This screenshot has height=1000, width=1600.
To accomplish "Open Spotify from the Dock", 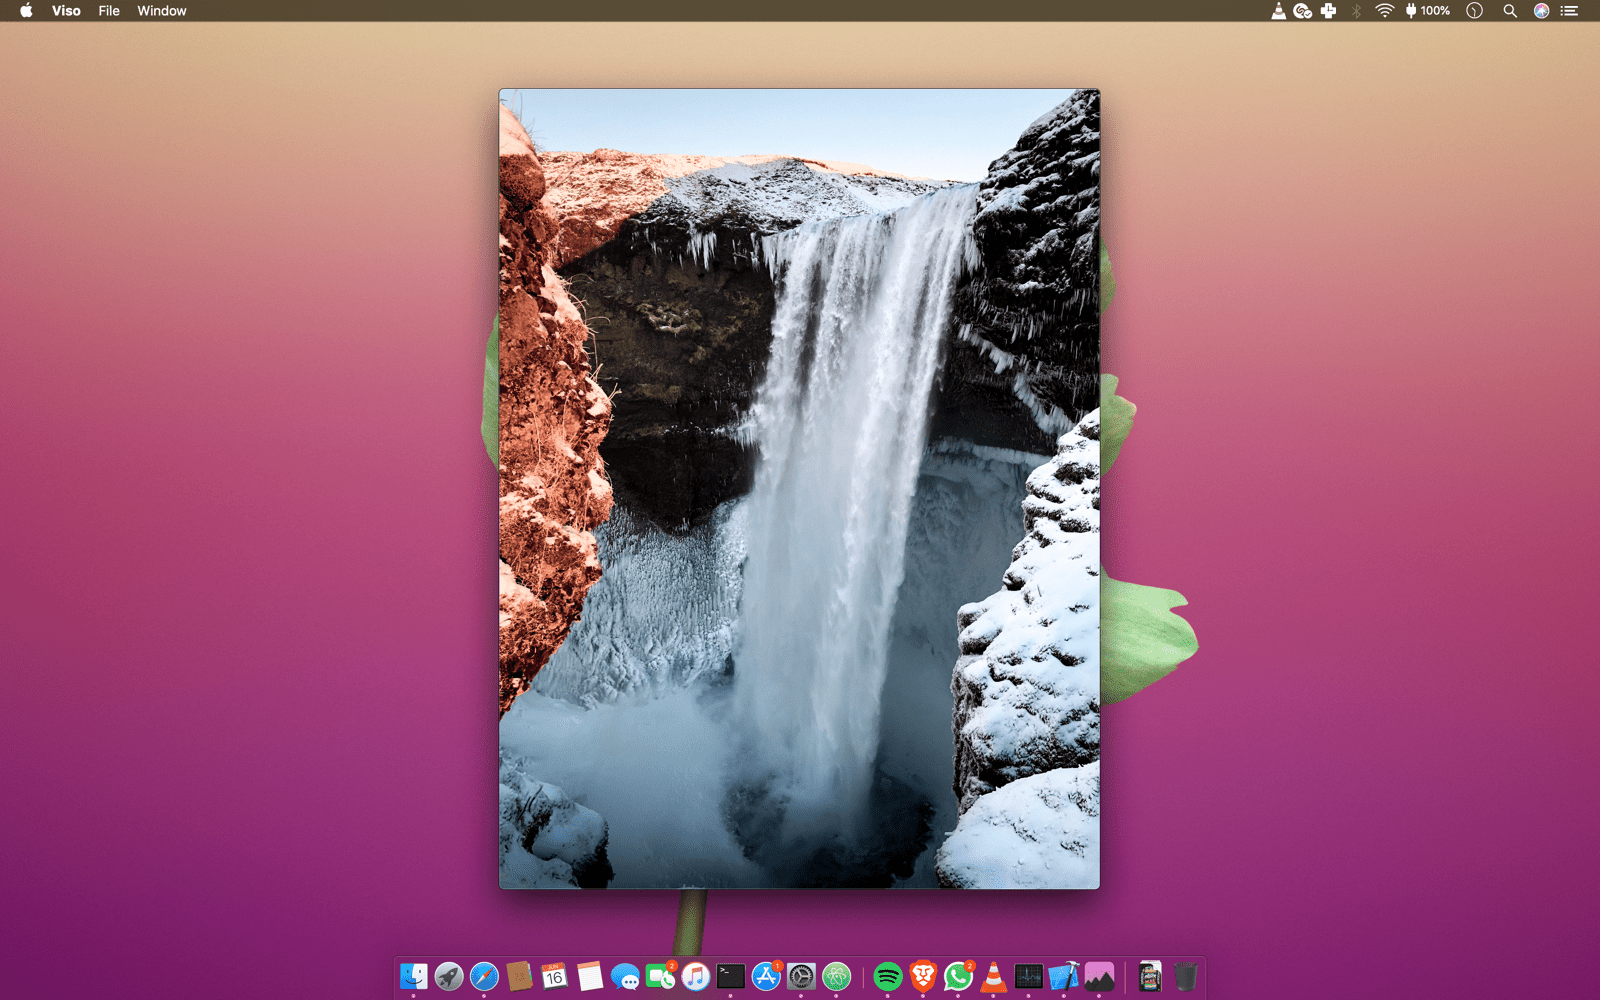I will [x=888, y=976].
